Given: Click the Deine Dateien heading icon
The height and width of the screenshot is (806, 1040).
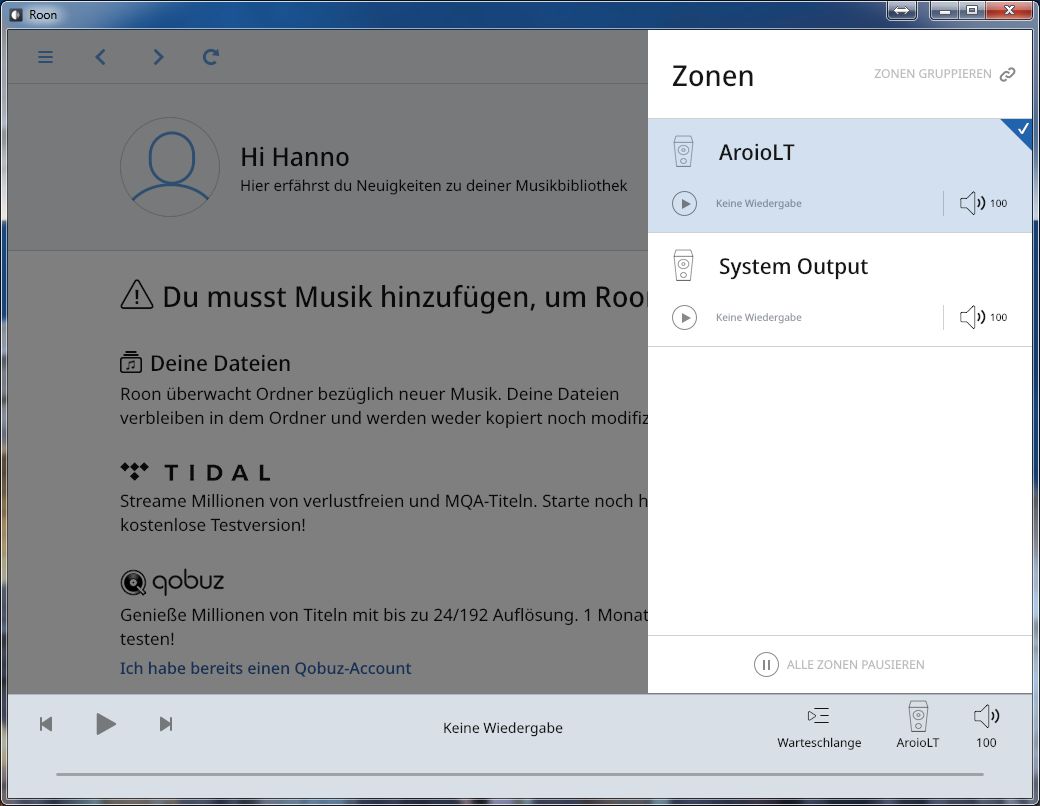Looking at the screenshot, I should point(131,362).
